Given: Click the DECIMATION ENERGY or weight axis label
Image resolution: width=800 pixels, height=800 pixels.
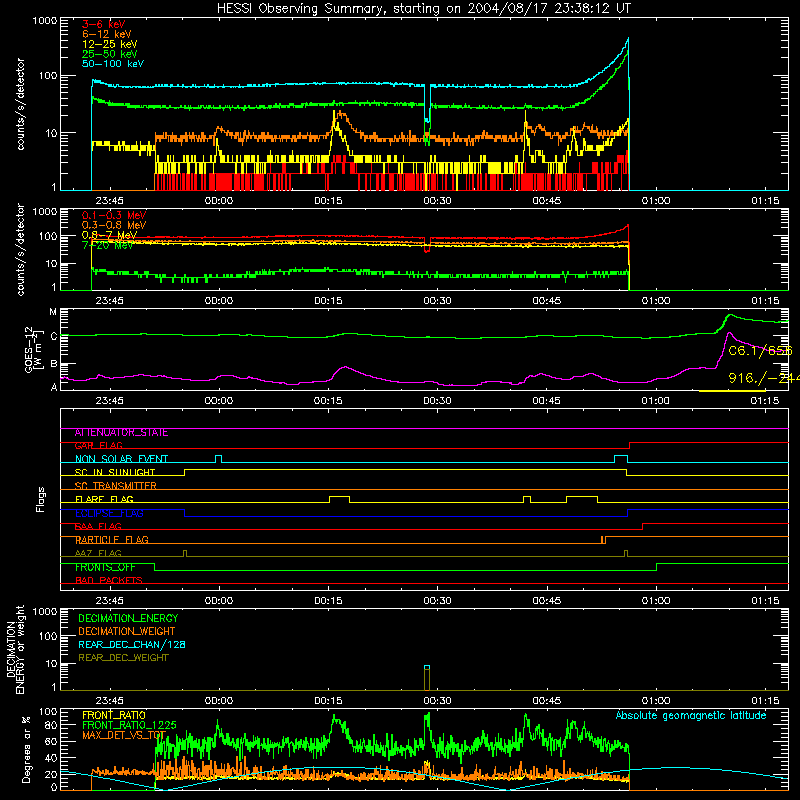Looking at the screenshot, I should (x=15, y=649).
